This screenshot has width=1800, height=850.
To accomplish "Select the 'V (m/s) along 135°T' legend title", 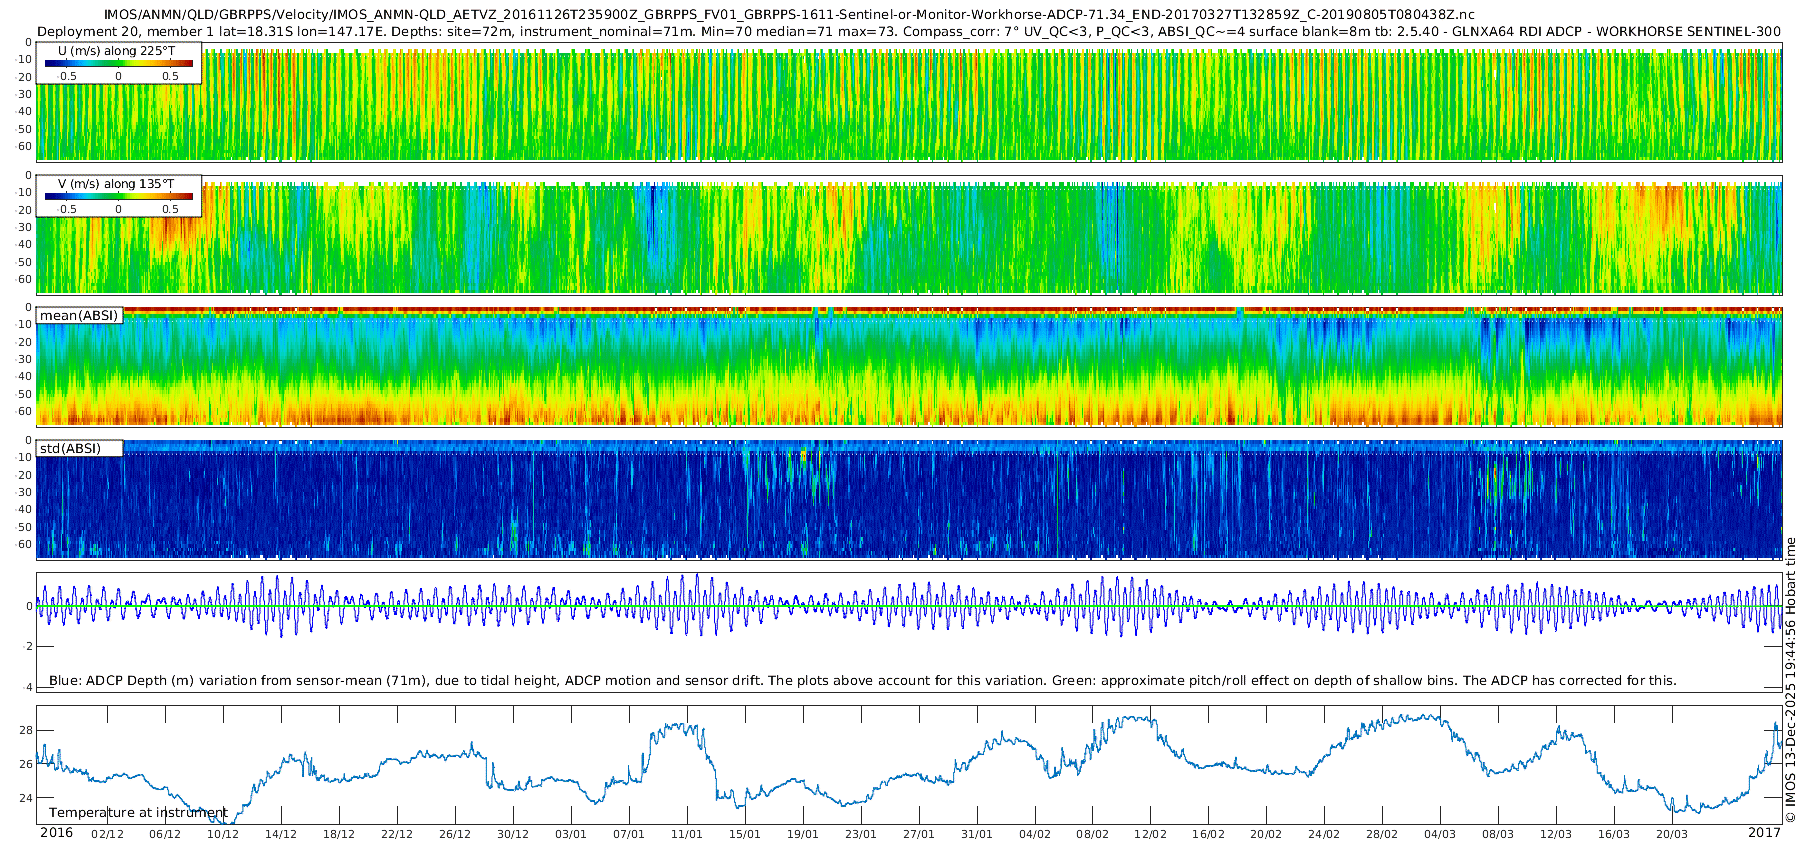I will [116, 184].
